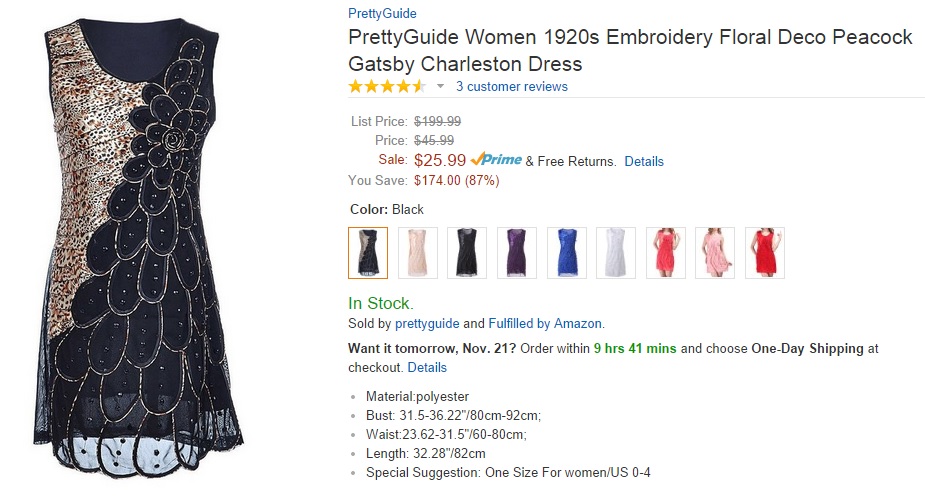The image size is (925, 496).
Task: Open Details link next to Free Returns
Action: coord(644,161)
